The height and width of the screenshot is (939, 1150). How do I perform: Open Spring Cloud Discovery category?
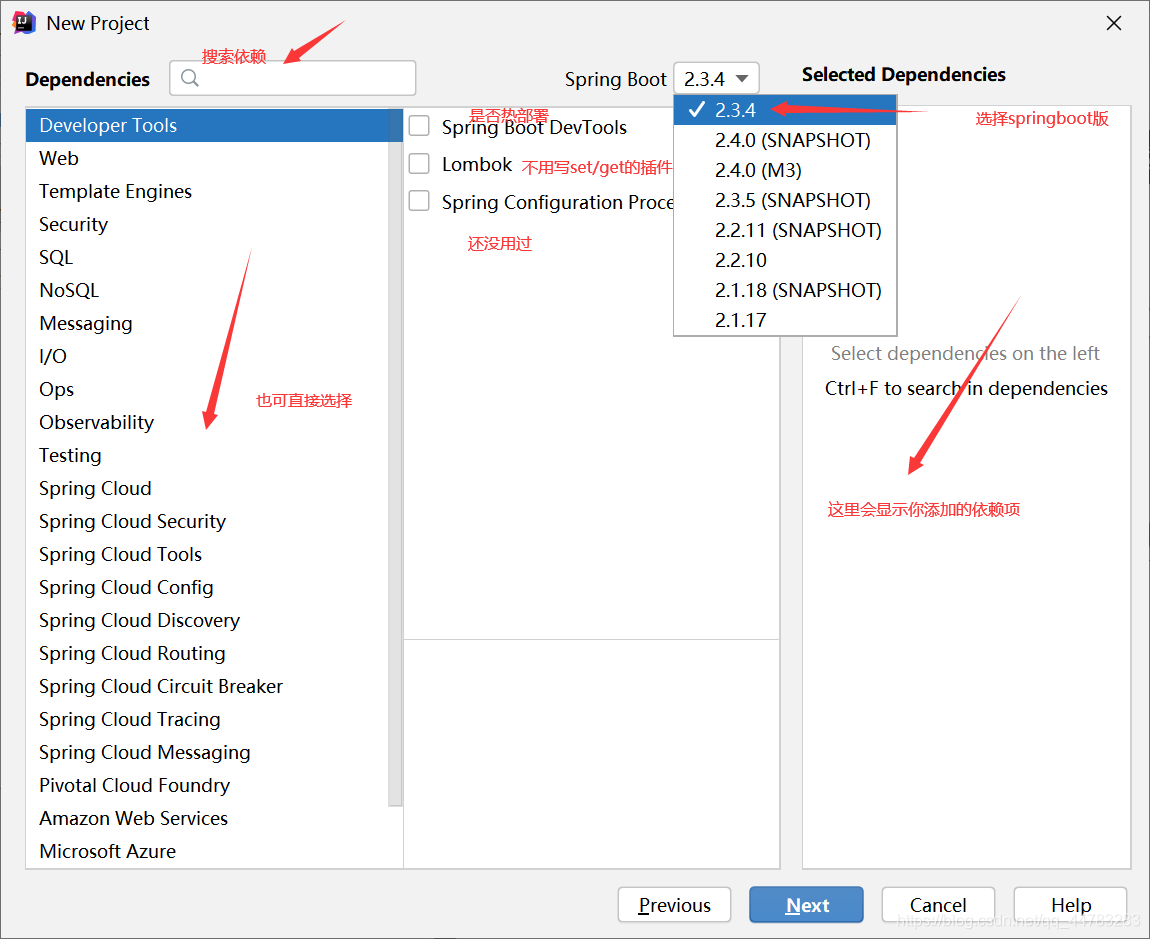208,621
